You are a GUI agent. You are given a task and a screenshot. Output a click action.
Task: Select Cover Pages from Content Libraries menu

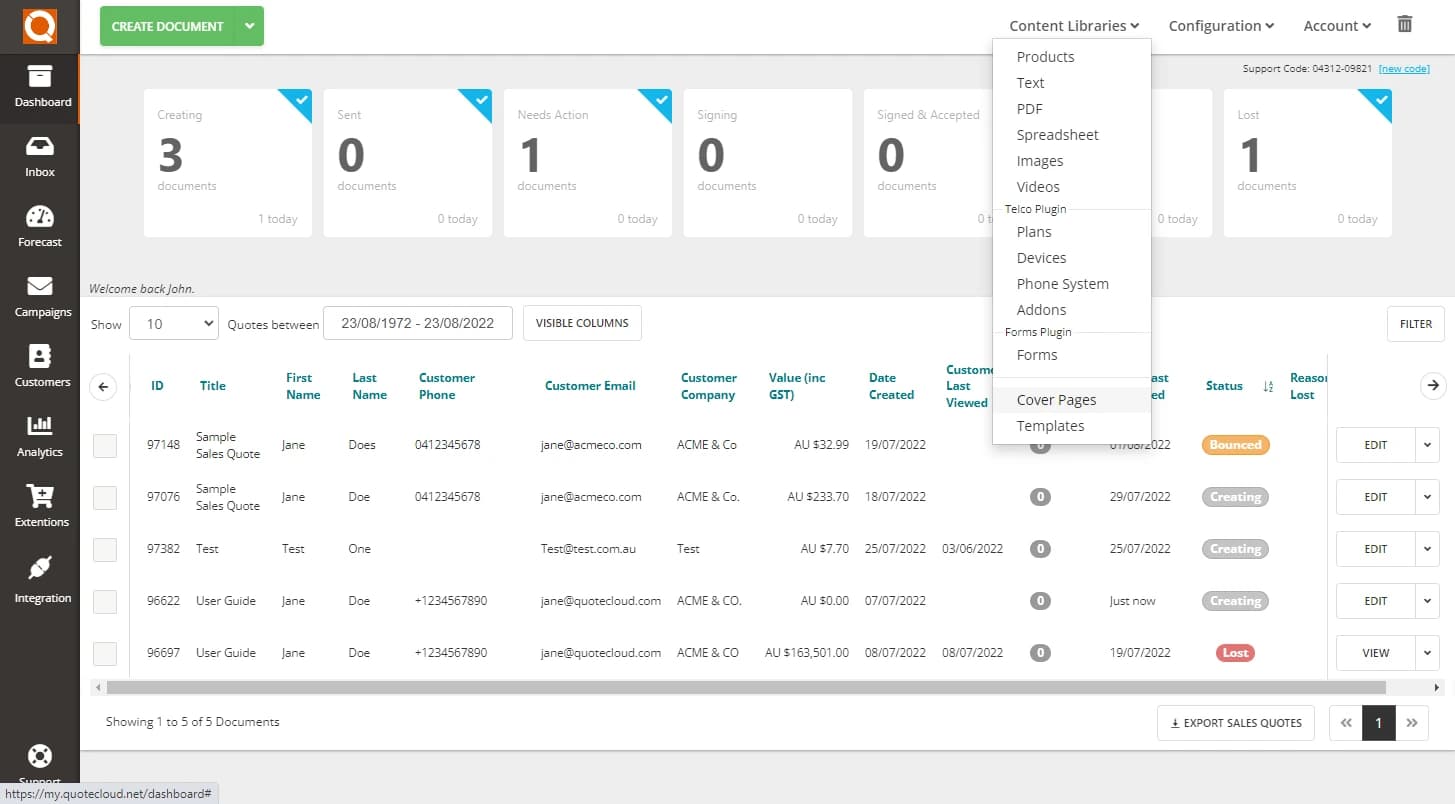tap(1056, 400)
